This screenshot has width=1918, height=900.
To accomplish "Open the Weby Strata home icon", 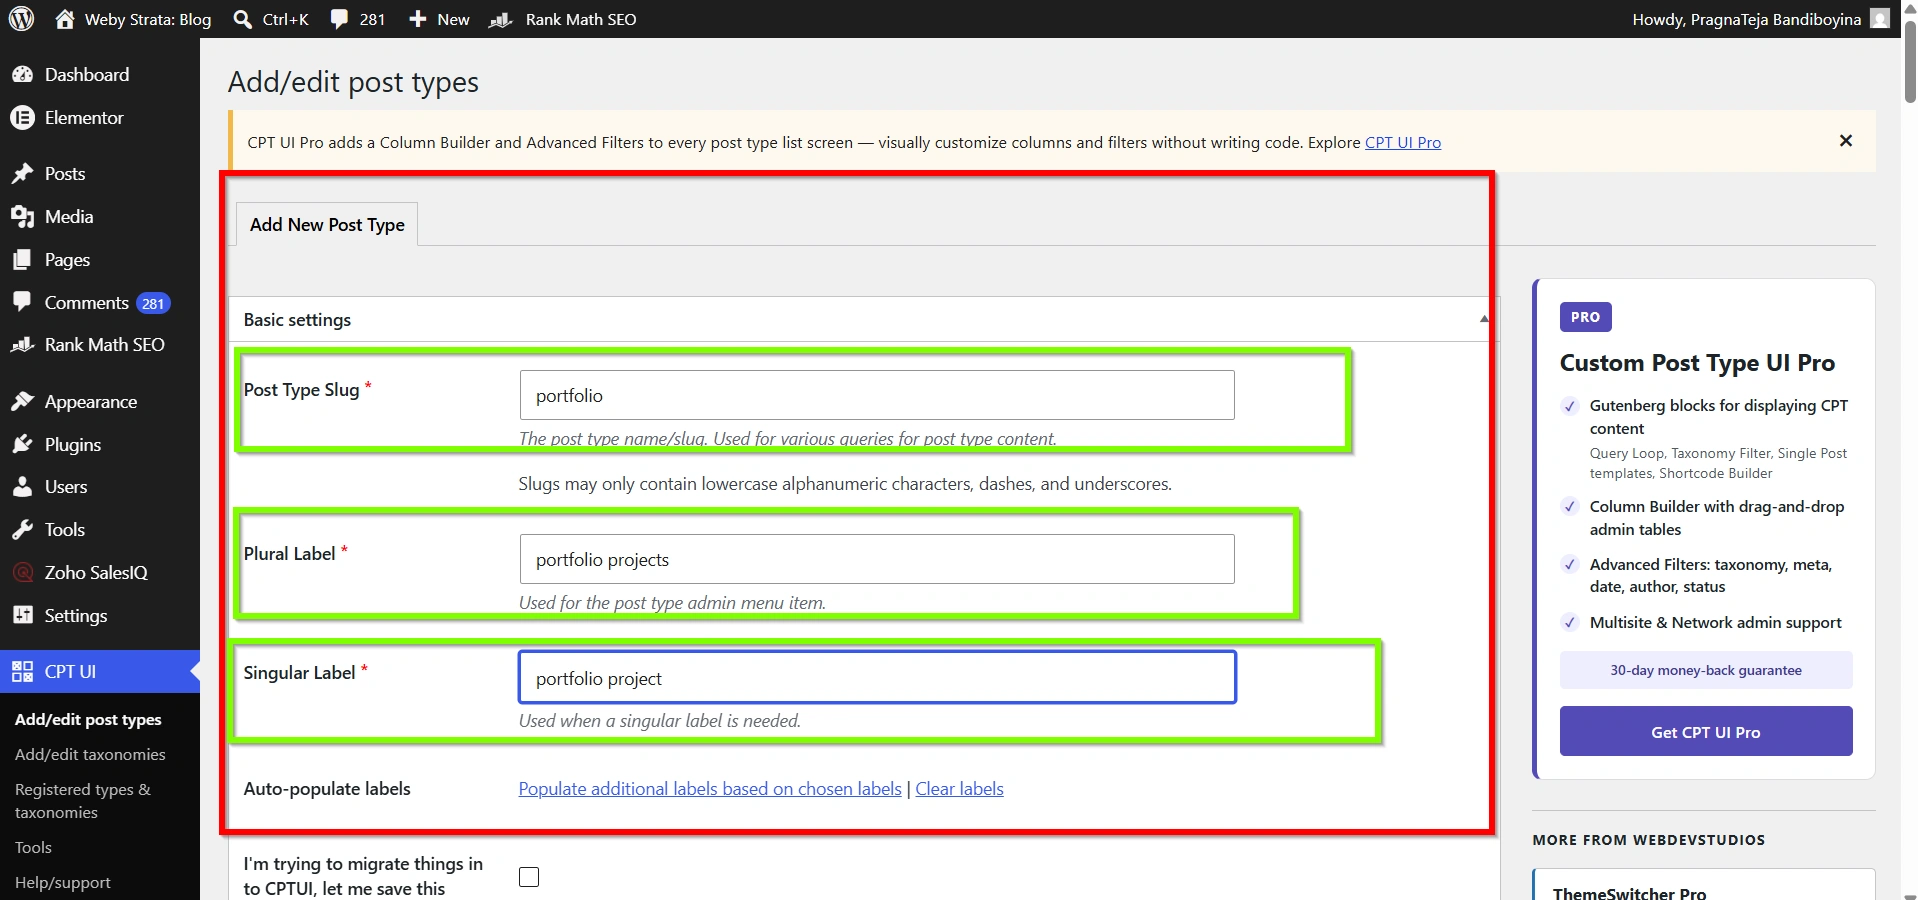I will (64, 19).
